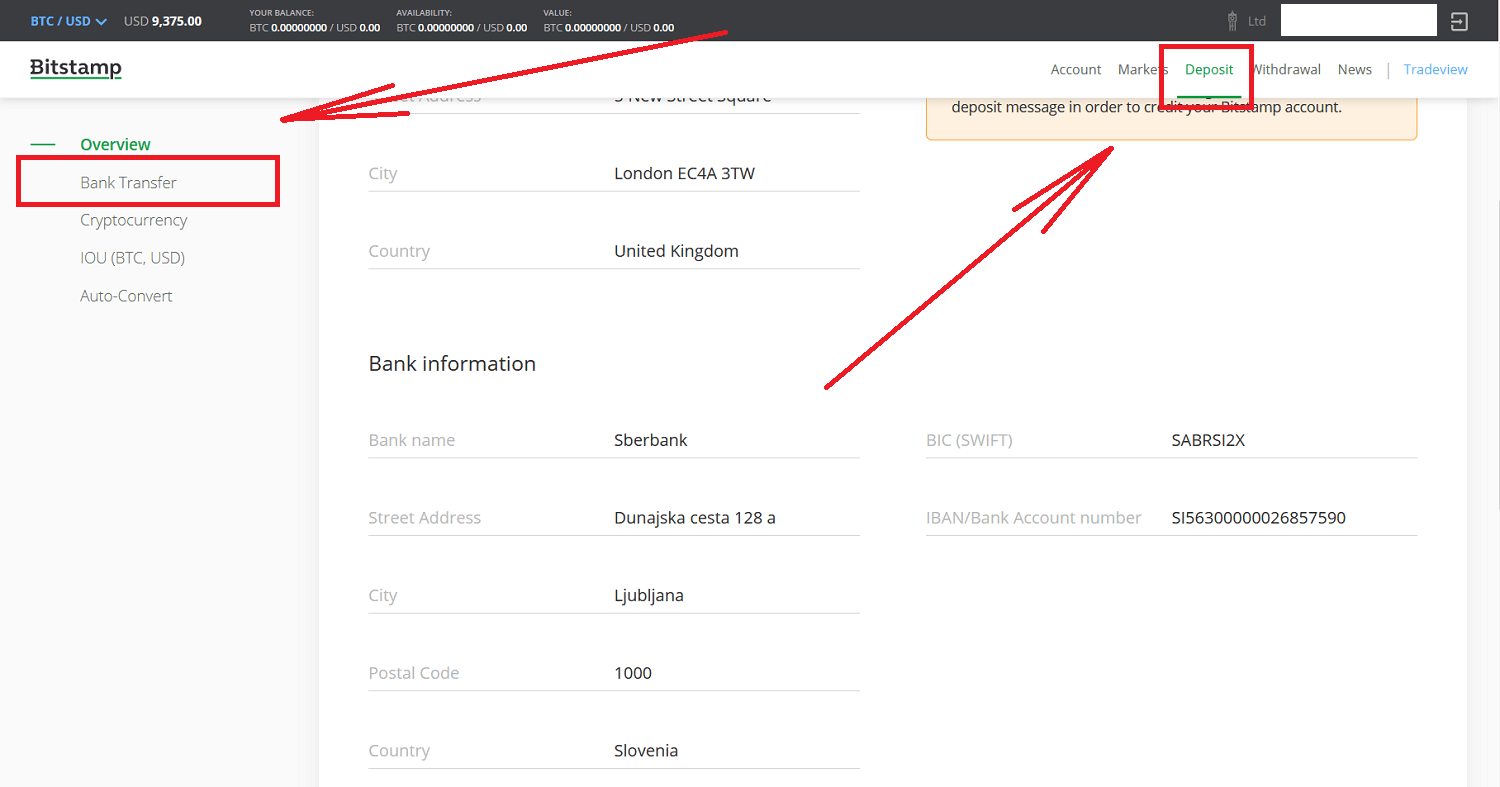The height and width of the screenshot is (787, 1500).
Task: Click the YOUR BALANCE label
Action: [x=282, y=12]
